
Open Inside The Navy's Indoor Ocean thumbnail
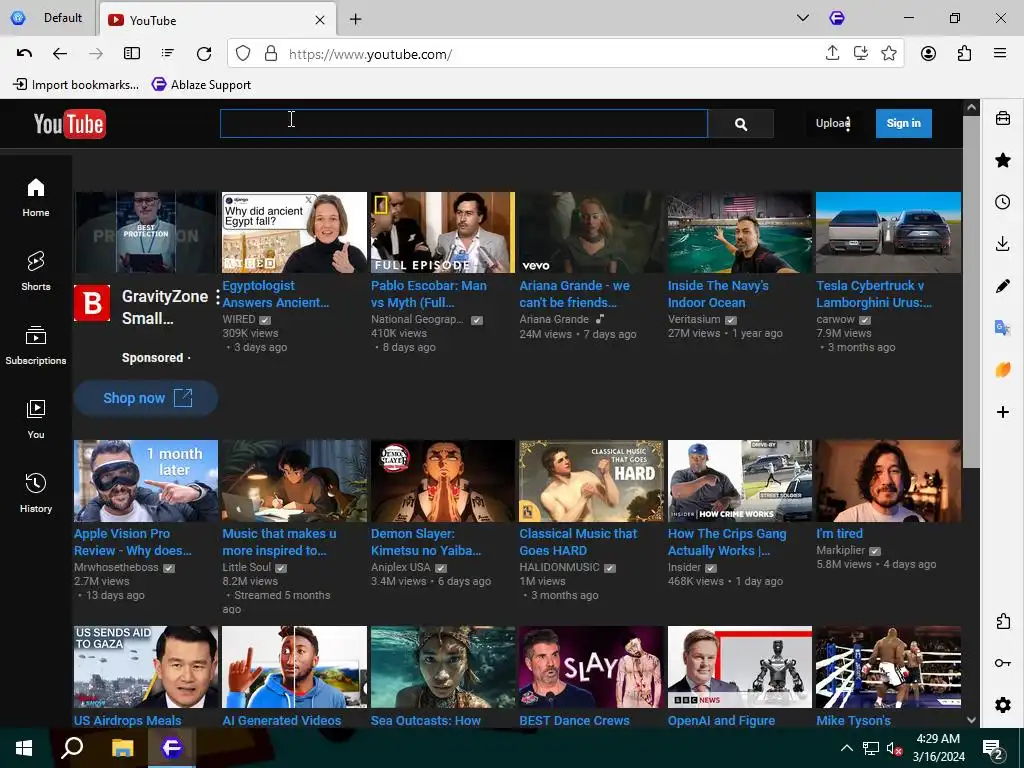coord(739,232)
